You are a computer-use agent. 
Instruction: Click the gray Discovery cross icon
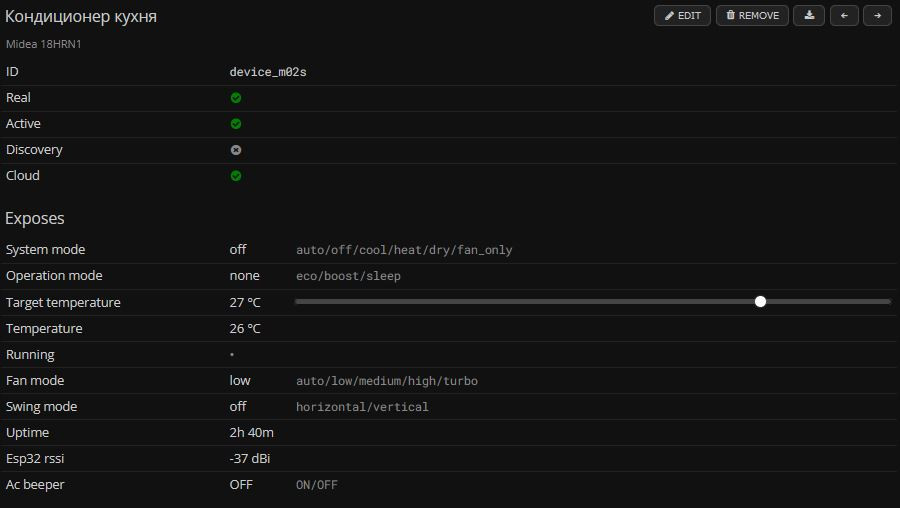tap(236, 150)
